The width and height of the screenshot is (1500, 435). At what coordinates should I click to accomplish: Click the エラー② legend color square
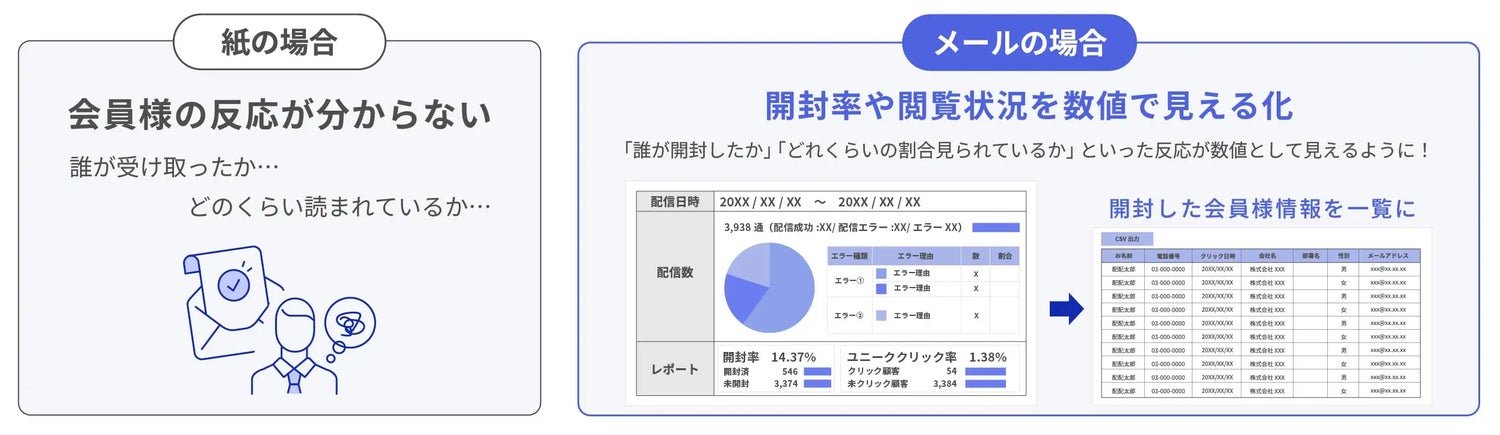[x=881, y=316]
